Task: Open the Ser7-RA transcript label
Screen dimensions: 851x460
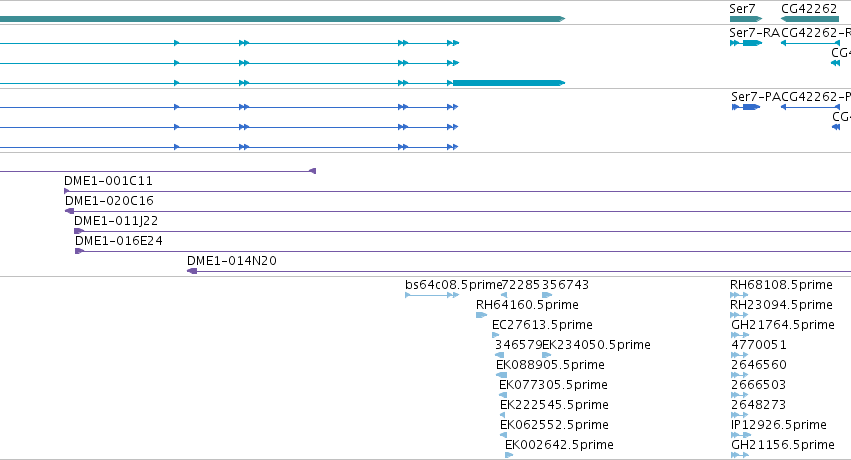Action: tap(754, 33)
